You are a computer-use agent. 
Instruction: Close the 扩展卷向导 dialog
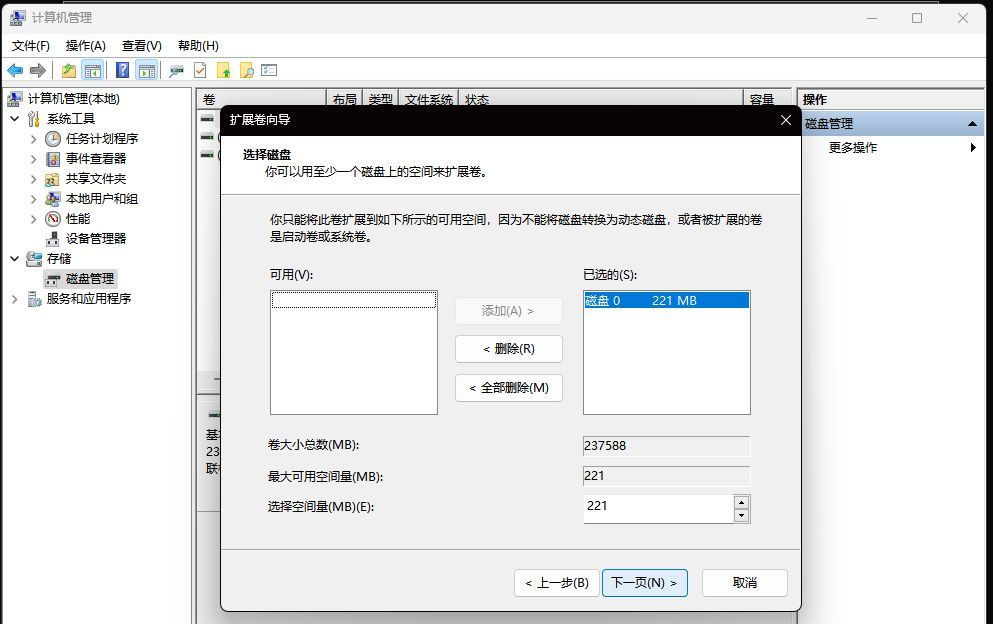click(x=786, y=120)
